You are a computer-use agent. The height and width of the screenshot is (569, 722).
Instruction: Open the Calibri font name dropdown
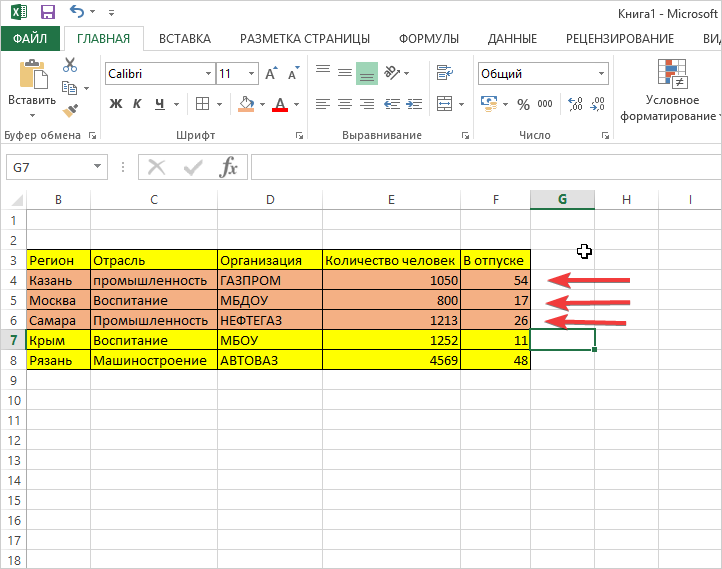pos(208,74)
